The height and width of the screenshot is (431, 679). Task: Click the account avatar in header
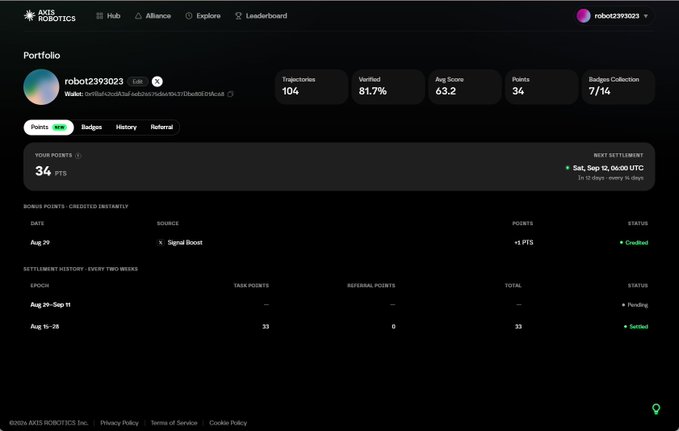[x=583, y=16]
